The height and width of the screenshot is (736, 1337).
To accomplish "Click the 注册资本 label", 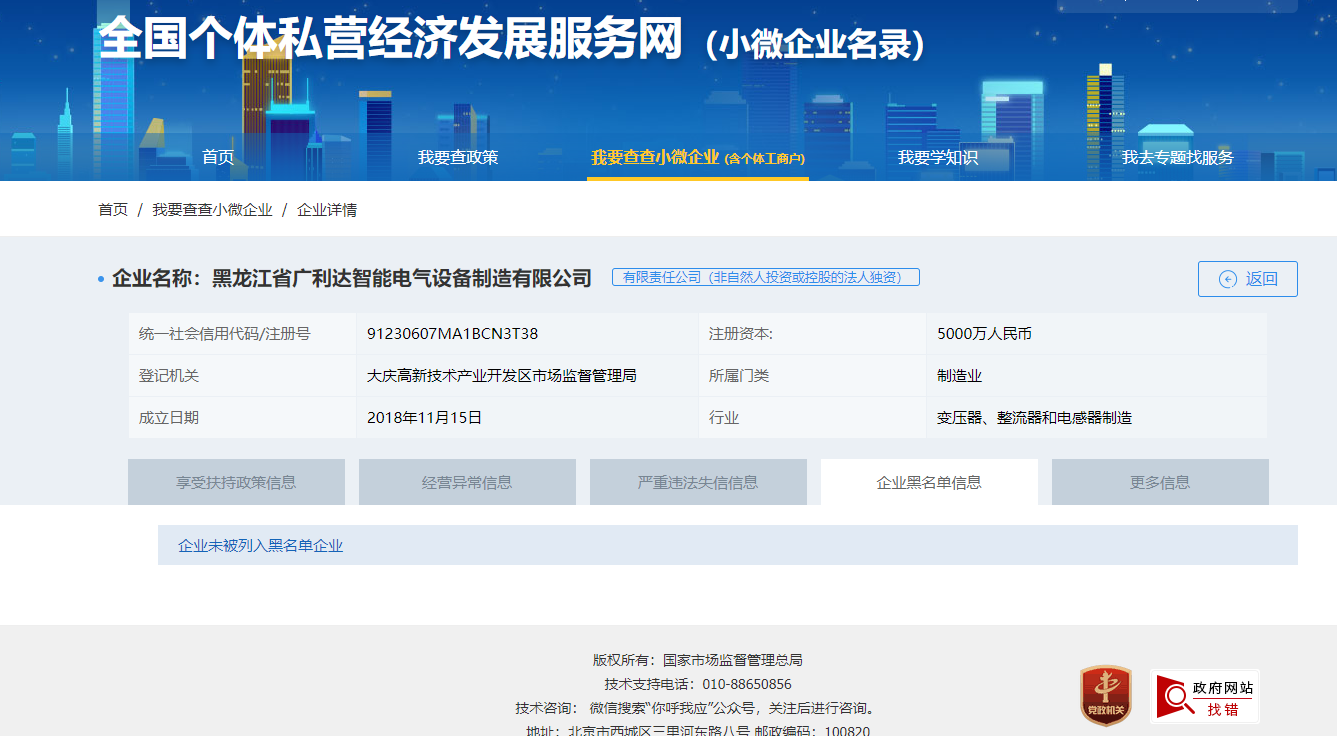I will 741,334.
